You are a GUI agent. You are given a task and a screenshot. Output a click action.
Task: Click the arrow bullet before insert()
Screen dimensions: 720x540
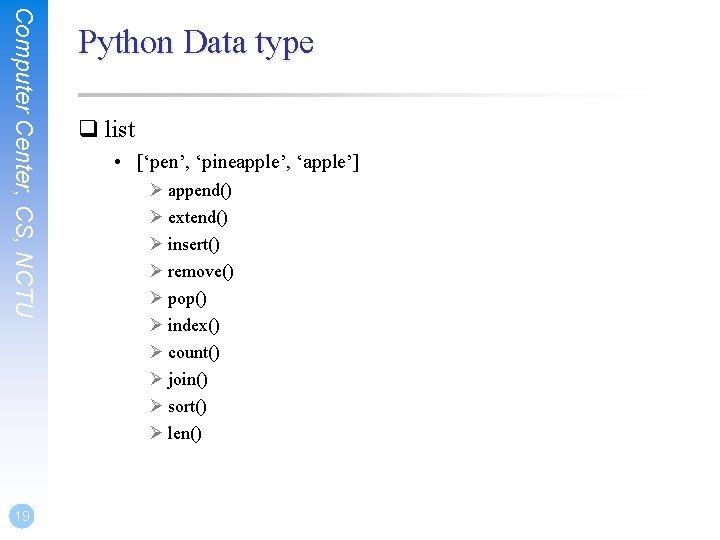pyautogui.click(x=156, y=244)
